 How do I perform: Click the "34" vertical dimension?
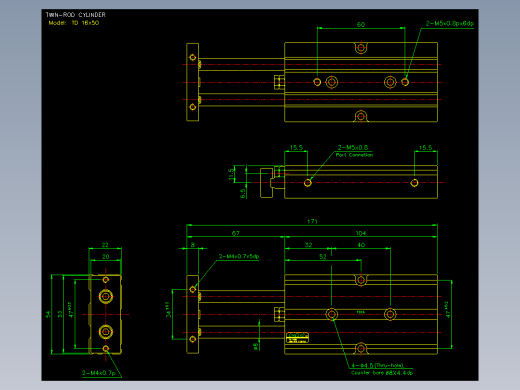(x=168, y=310)
